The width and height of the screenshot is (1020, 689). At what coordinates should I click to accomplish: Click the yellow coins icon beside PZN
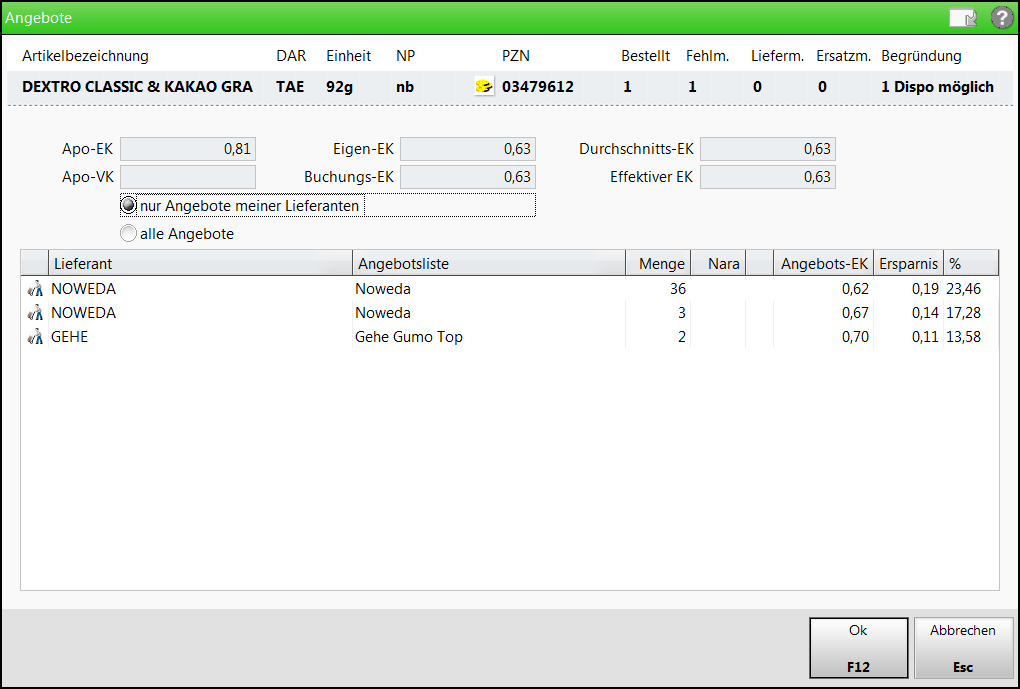(x=483, y=86)
